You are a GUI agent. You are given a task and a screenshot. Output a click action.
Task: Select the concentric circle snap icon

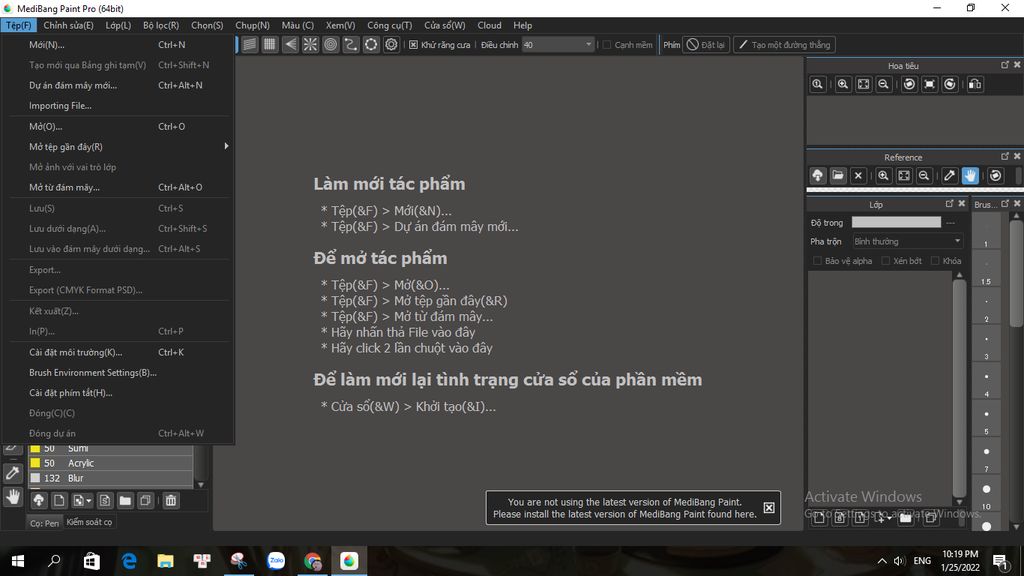point(330,44)
